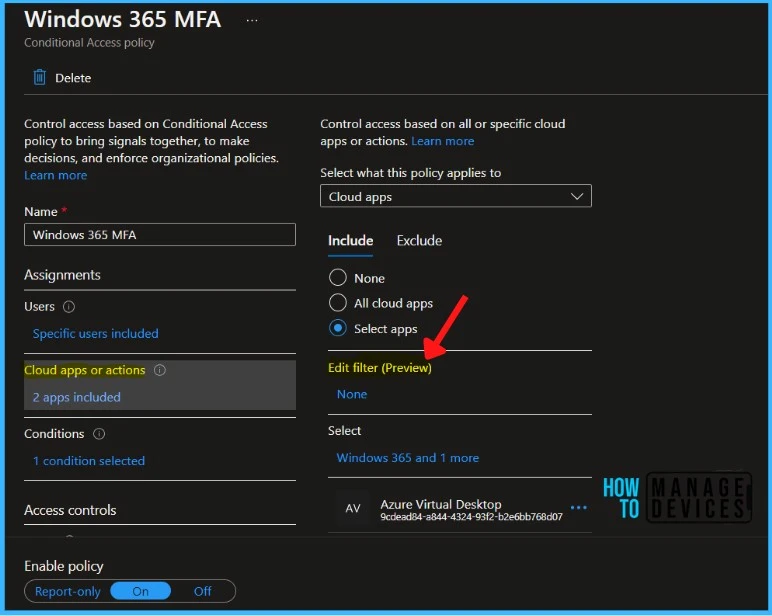
Task: Click the info icon next to Conditions
Action: pyautogui.click(x=99, y=434)
